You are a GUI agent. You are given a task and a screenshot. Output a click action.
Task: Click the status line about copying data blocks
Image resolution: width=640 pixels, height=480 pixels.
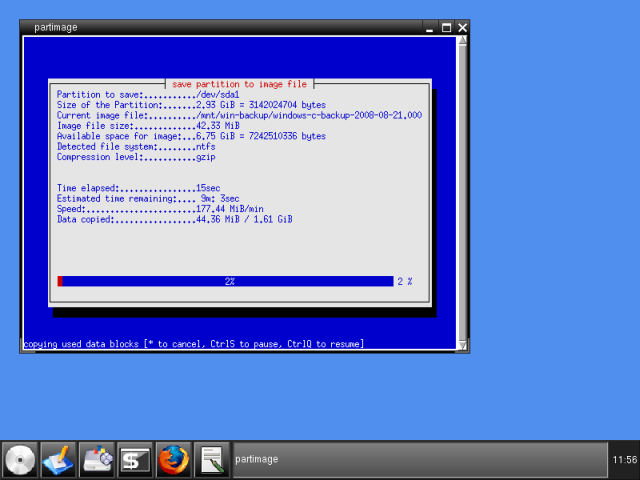[193, 344]
